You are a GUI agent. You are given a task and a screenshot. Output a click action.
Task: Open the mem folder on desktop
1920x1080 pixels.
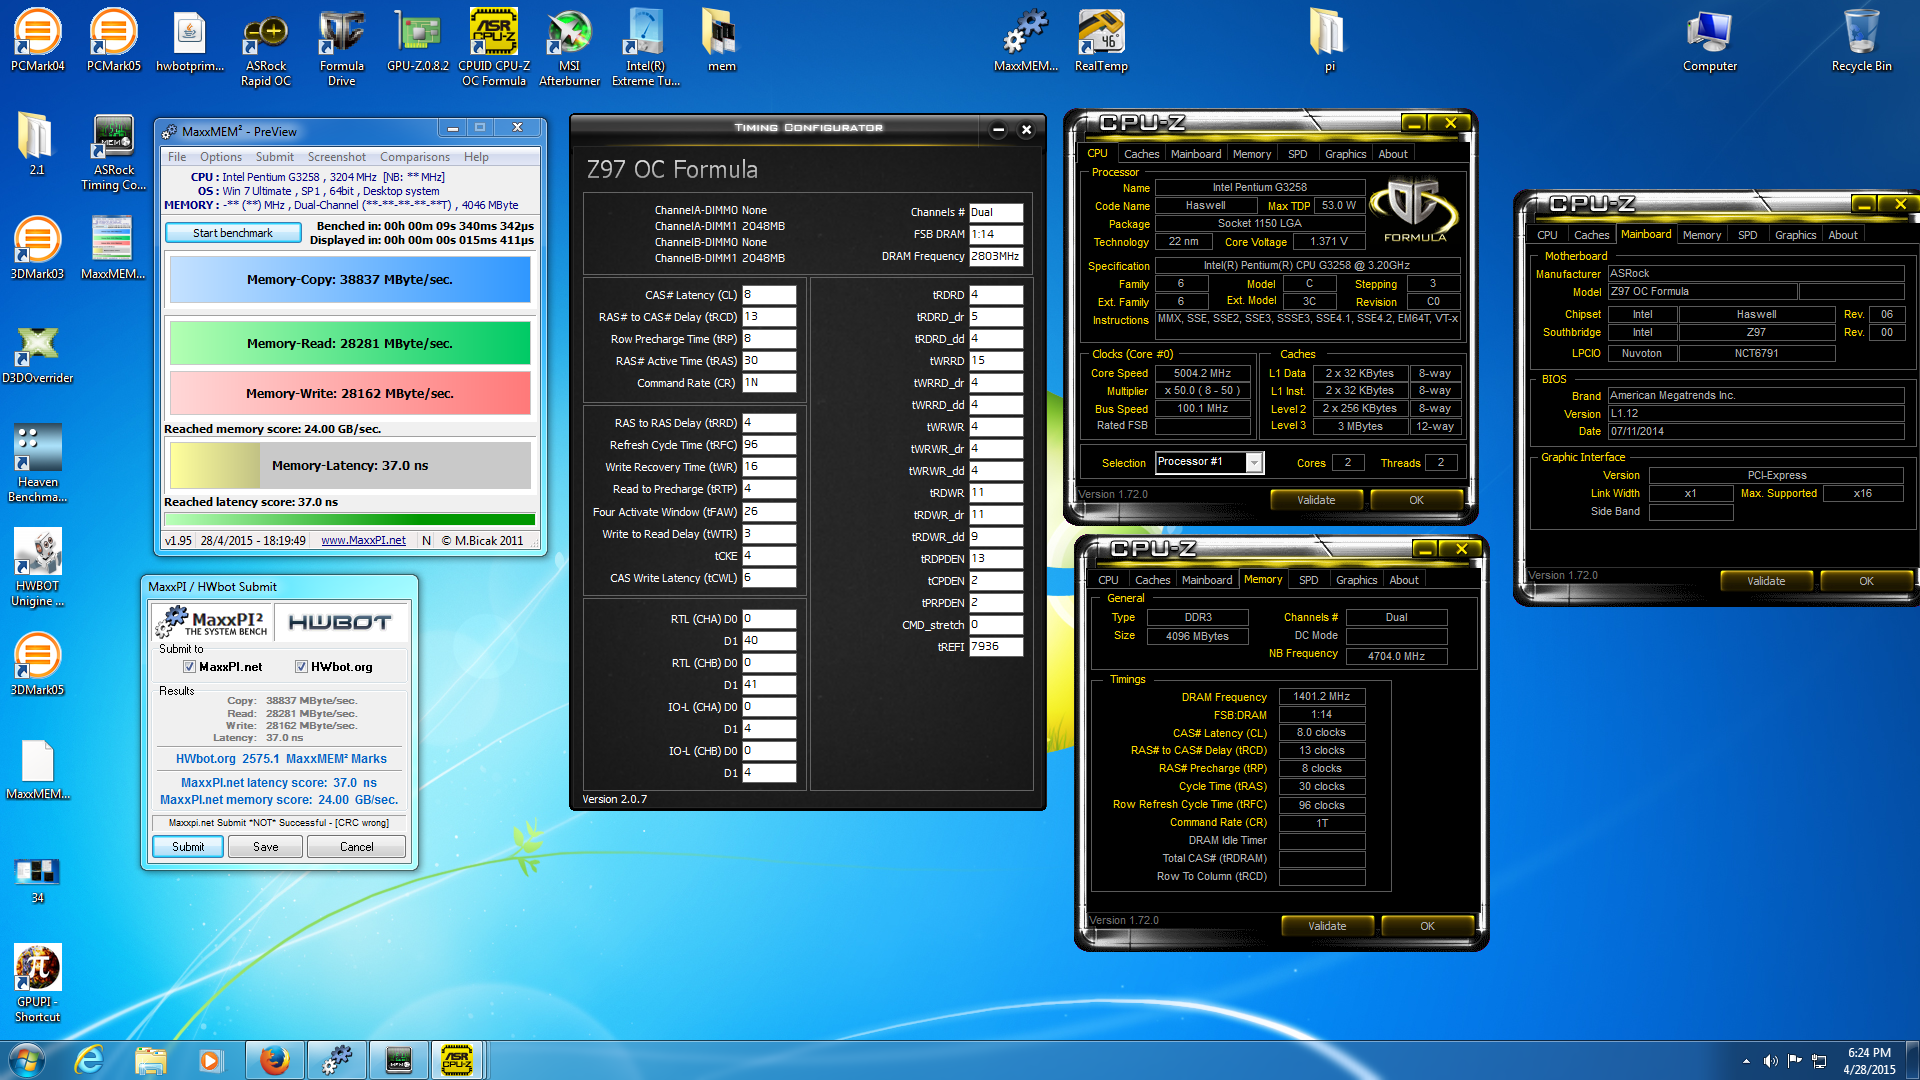(721, 40)
